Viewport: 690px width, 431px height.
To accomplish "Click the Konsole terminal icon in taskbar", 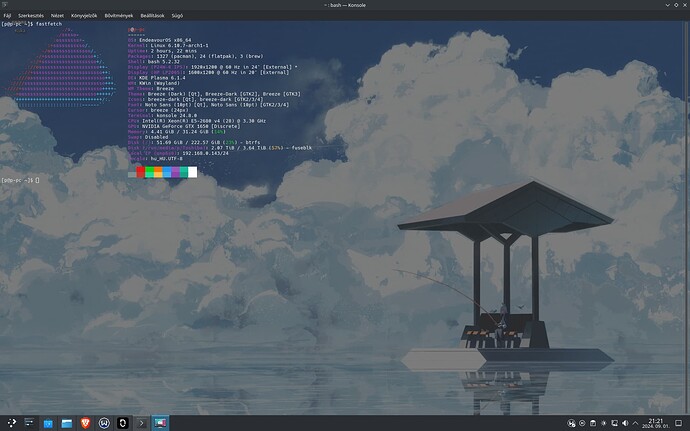I will [x=141, y=423].
